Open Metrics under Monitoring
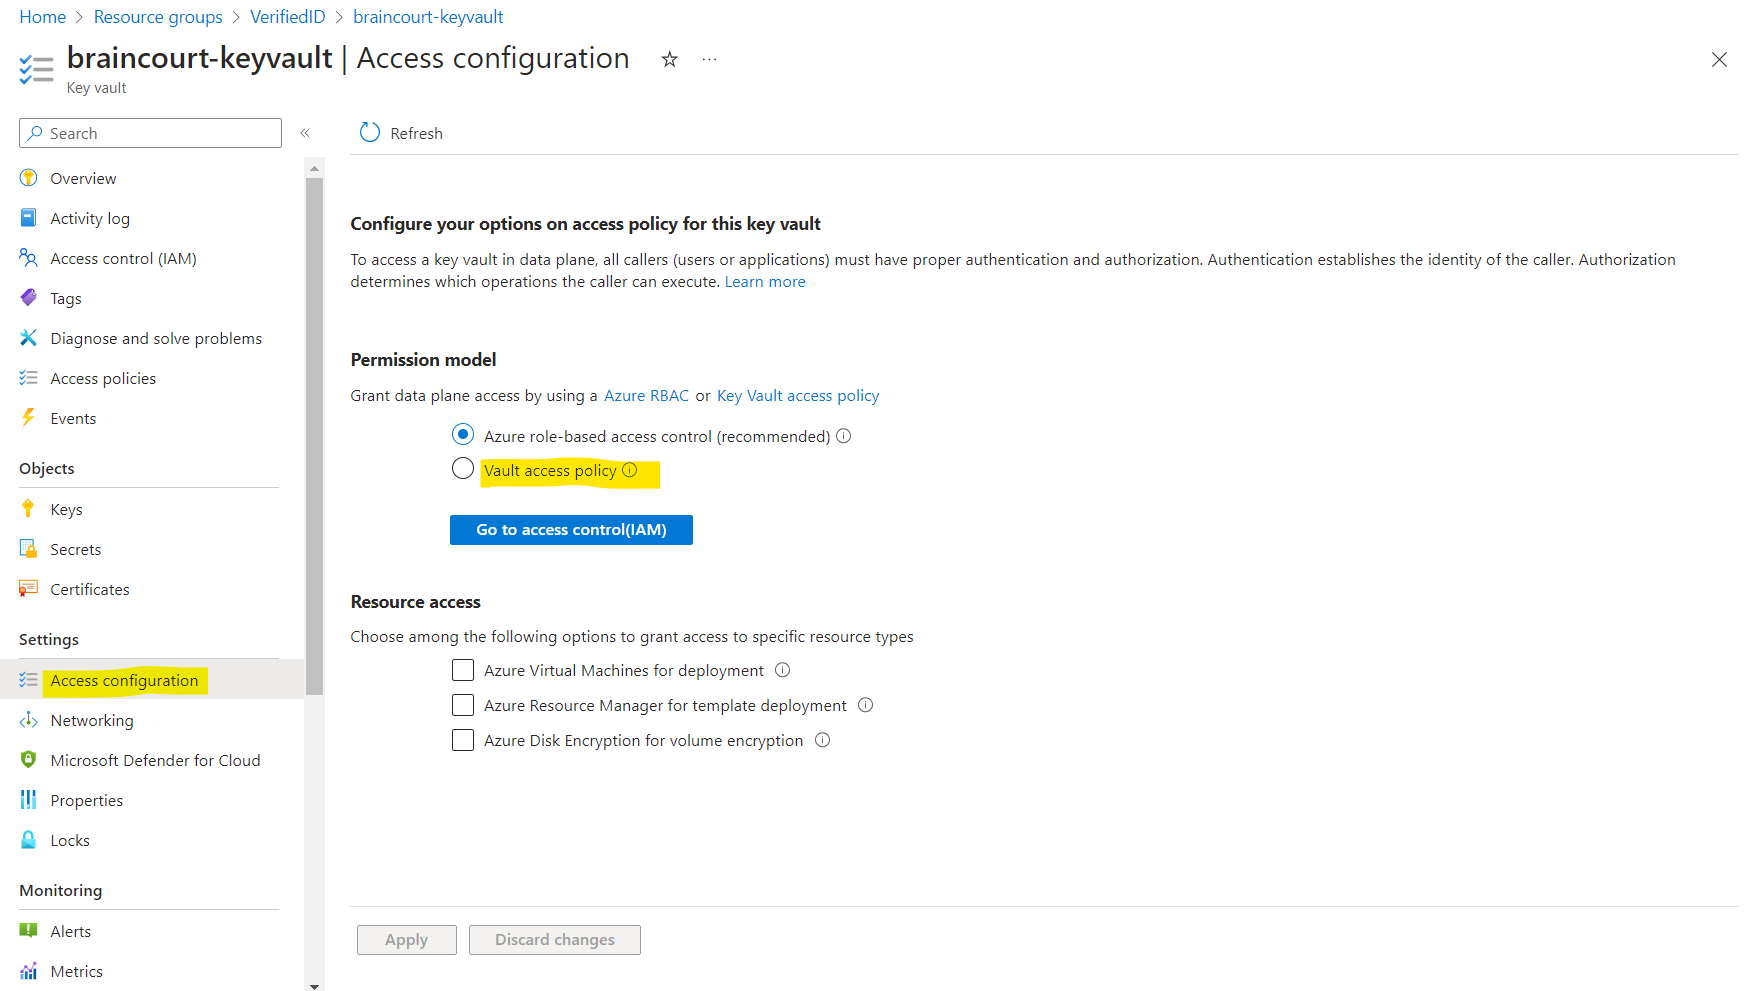The width and height of the screenshot is (1752, 991). click(x=76, y=970)
